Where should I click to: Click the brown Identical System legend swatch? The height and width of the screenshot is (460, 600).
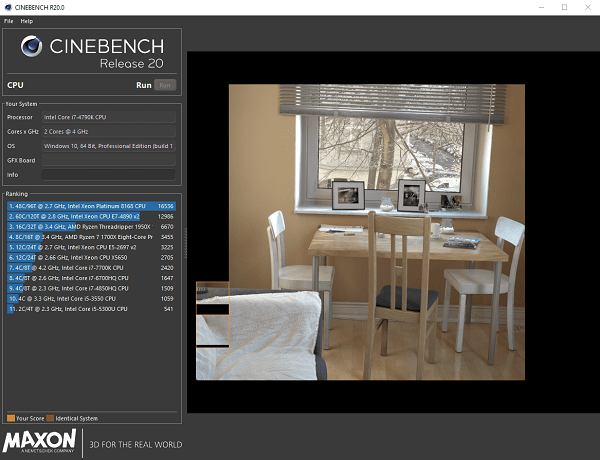pos(52,418)
